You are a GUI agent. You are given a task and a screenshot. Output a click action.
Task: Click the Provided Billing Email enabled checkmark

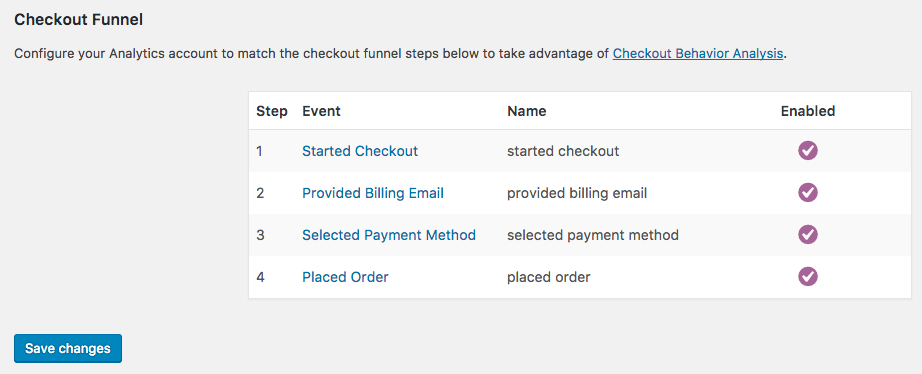click(x=808, y=193)
